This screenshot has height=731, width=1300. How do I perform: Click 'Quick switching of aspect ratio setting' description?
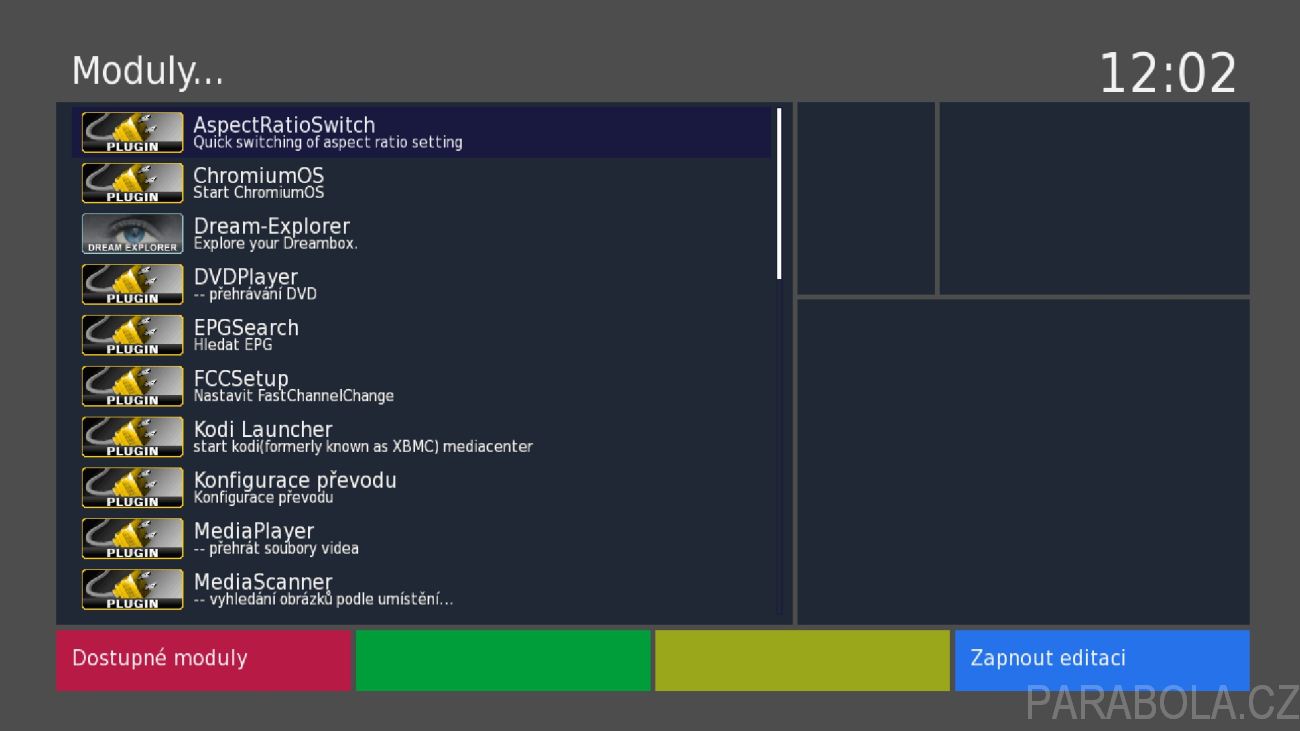[328, 143]
